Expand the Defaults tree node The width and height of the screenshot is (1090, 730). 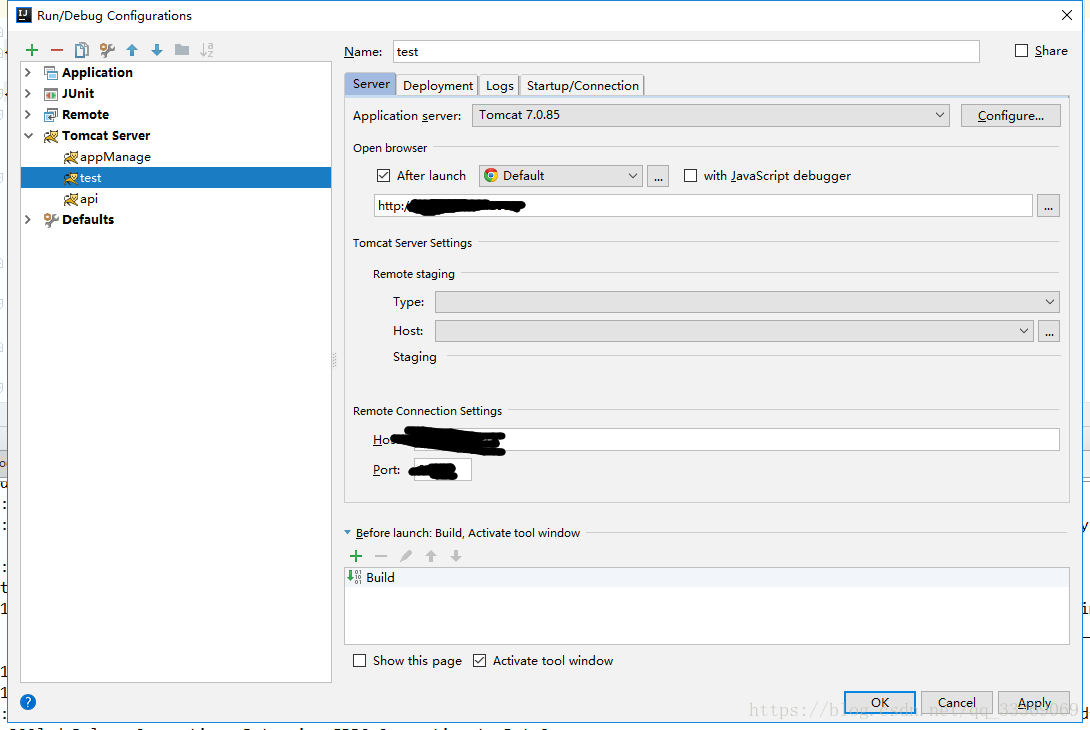pos(28,219)
